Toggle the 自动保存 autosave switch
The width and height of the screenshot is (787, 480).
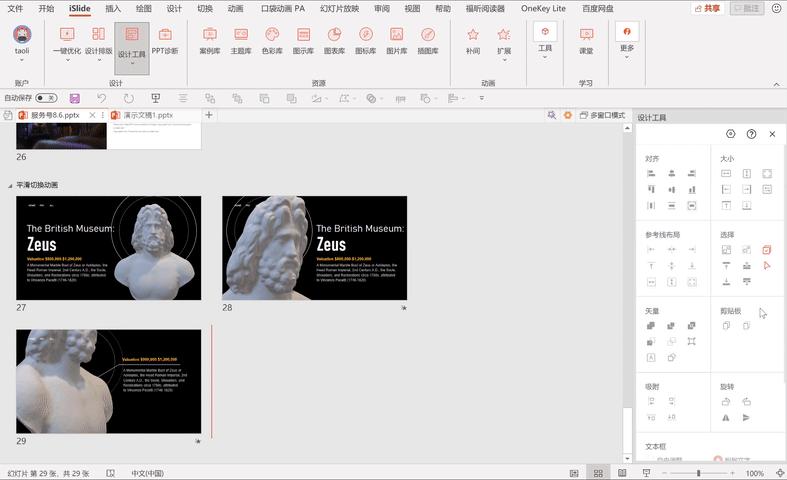pyautogui.click(x=45, y=98)
